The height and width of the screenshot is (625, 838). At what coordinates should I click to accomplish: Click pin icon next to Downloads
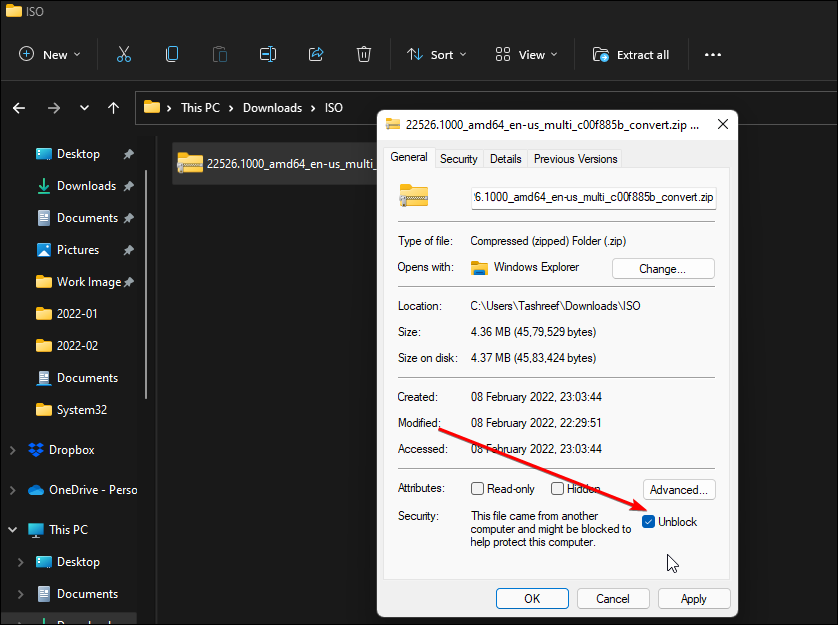128,186
